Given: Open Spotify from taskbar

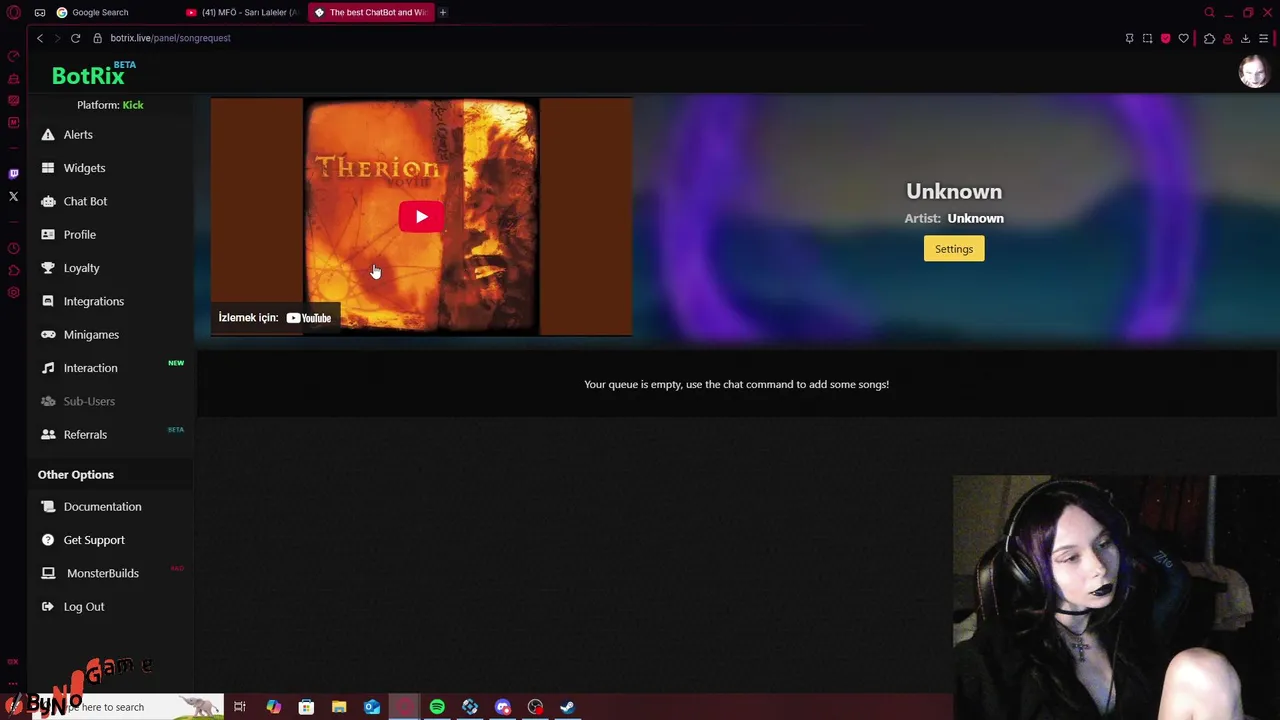Looking at the screenshot, I should click(437, 707).
